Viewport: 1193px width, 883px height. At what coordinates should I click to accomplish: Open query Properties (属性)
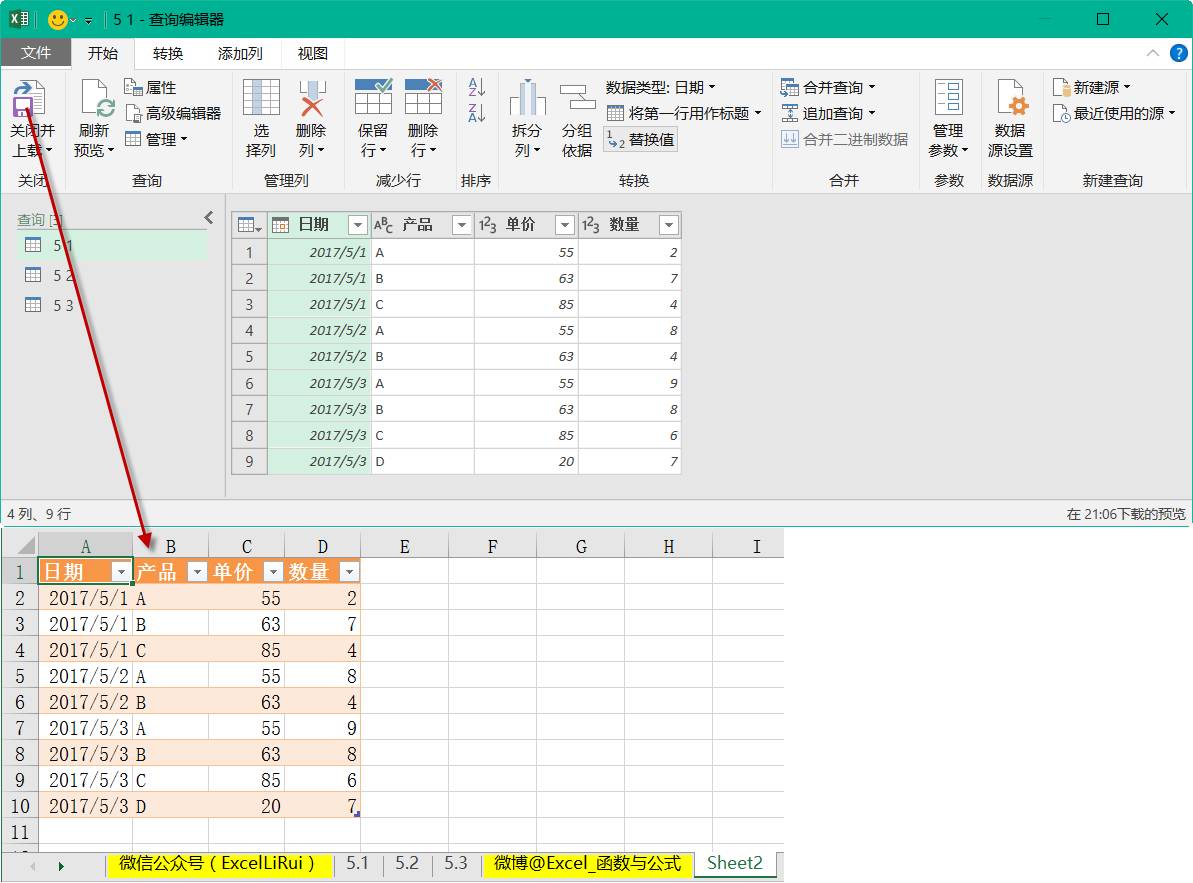click(151, 87)
